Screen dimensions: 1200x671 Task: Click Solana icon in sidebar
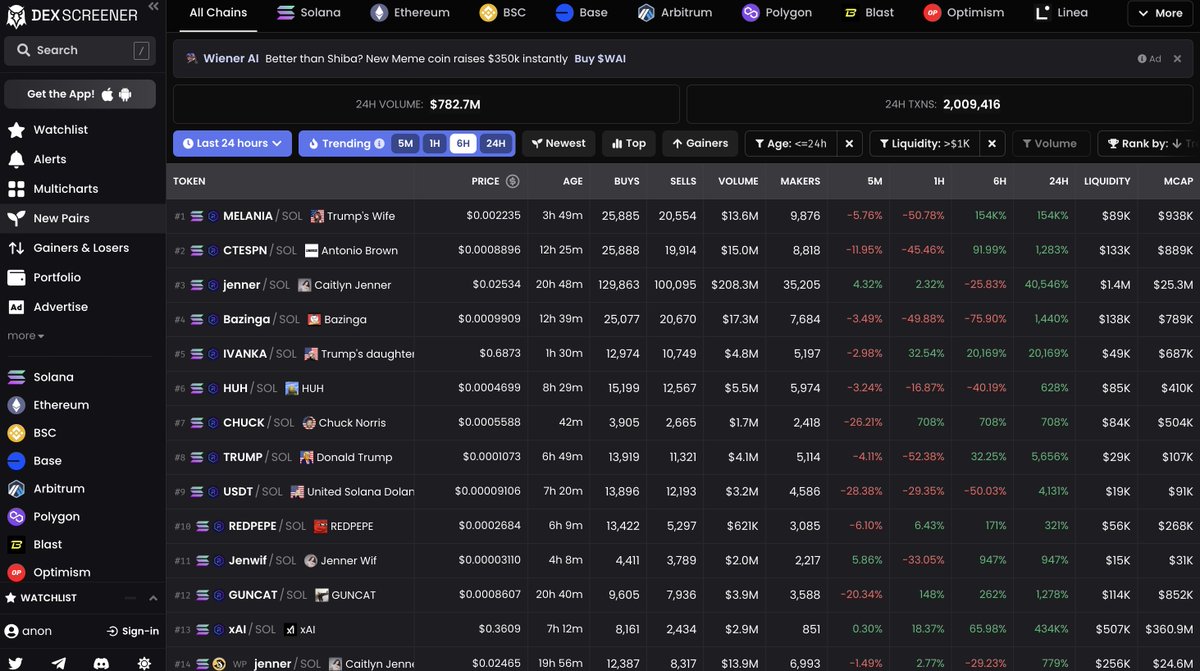pyautogui.click(x=16, y=377)
